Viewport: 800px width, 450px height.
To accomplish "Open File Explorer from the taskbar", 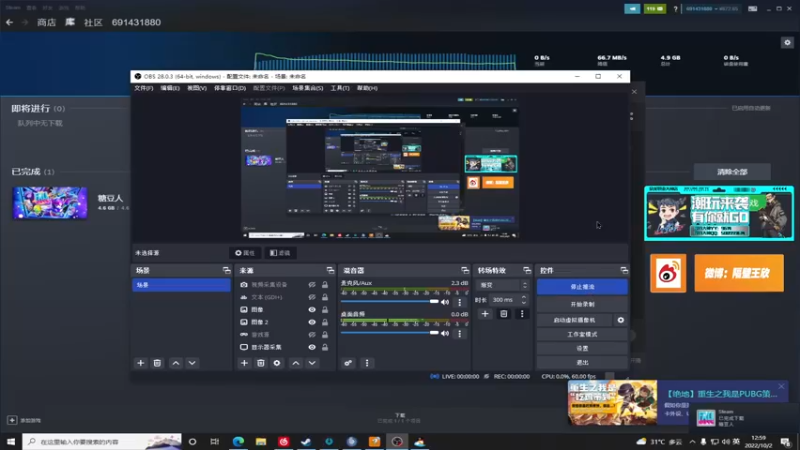I will 261,441.
